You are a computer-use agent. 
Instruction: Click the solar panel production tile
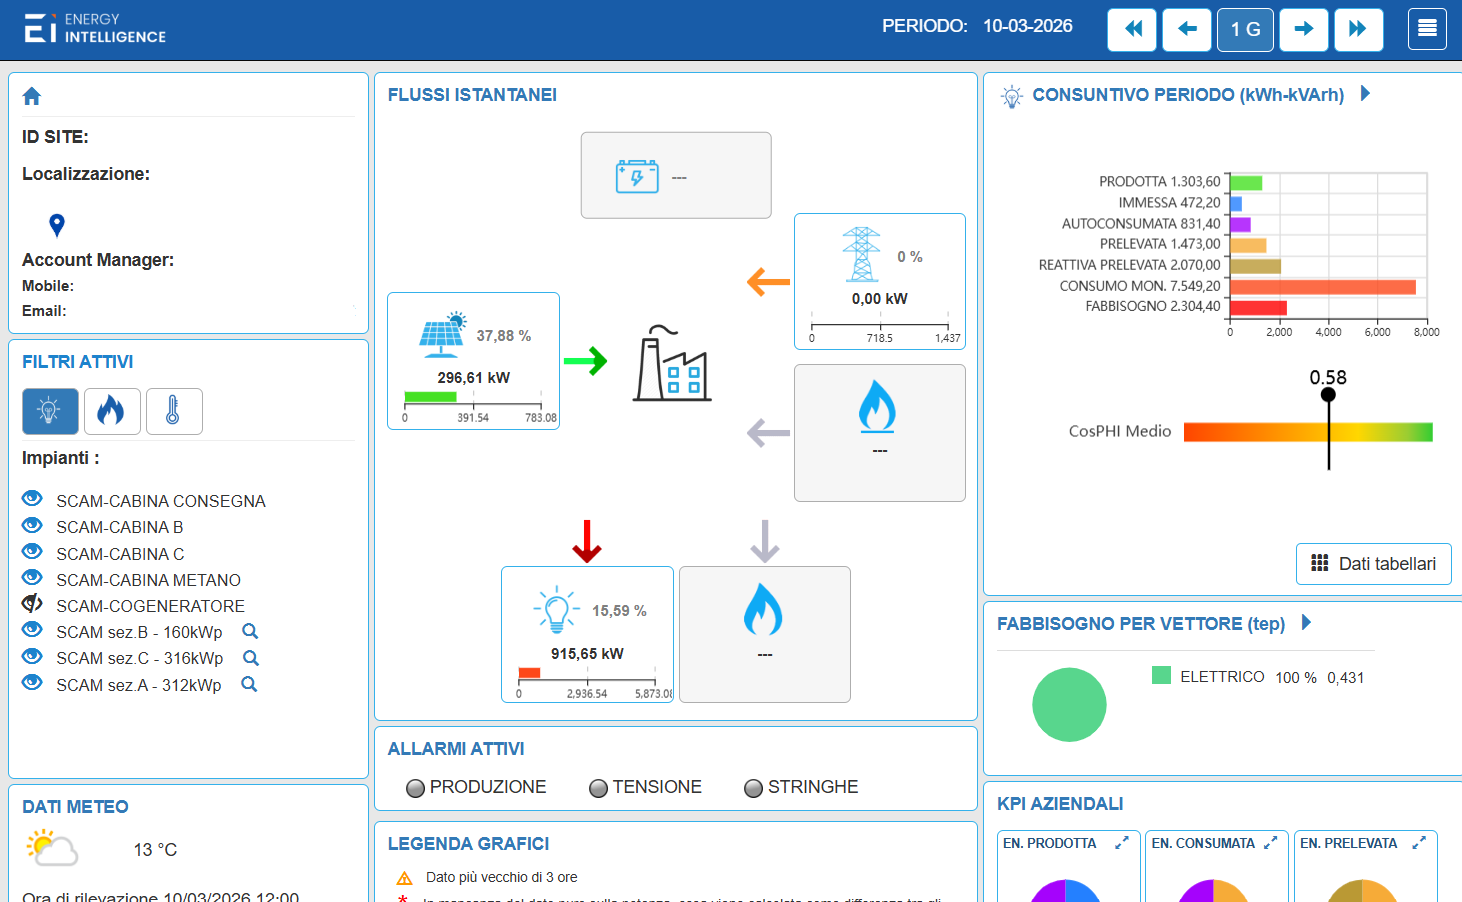(473, 360)
